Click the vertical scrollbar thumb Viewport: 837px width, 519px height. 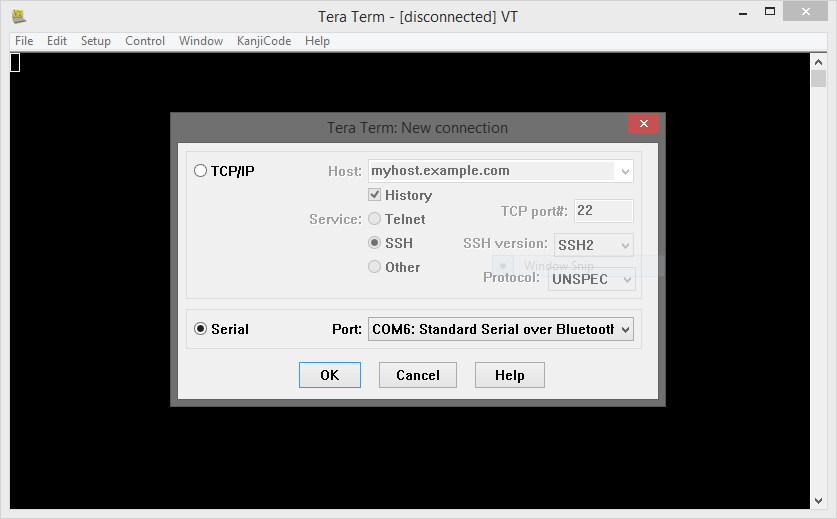click(818, 78)
